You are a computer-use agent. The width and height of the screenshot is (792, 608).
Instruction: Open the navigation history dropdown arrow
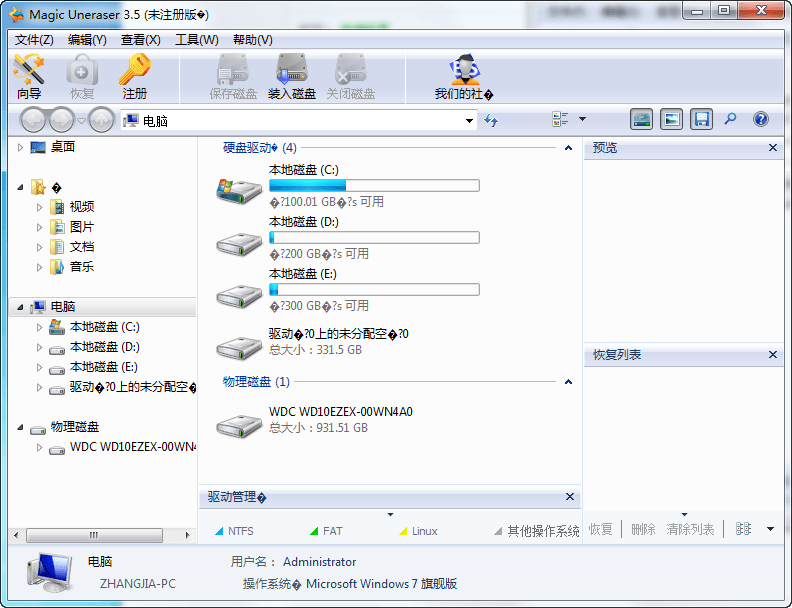[x=81, y=121]
